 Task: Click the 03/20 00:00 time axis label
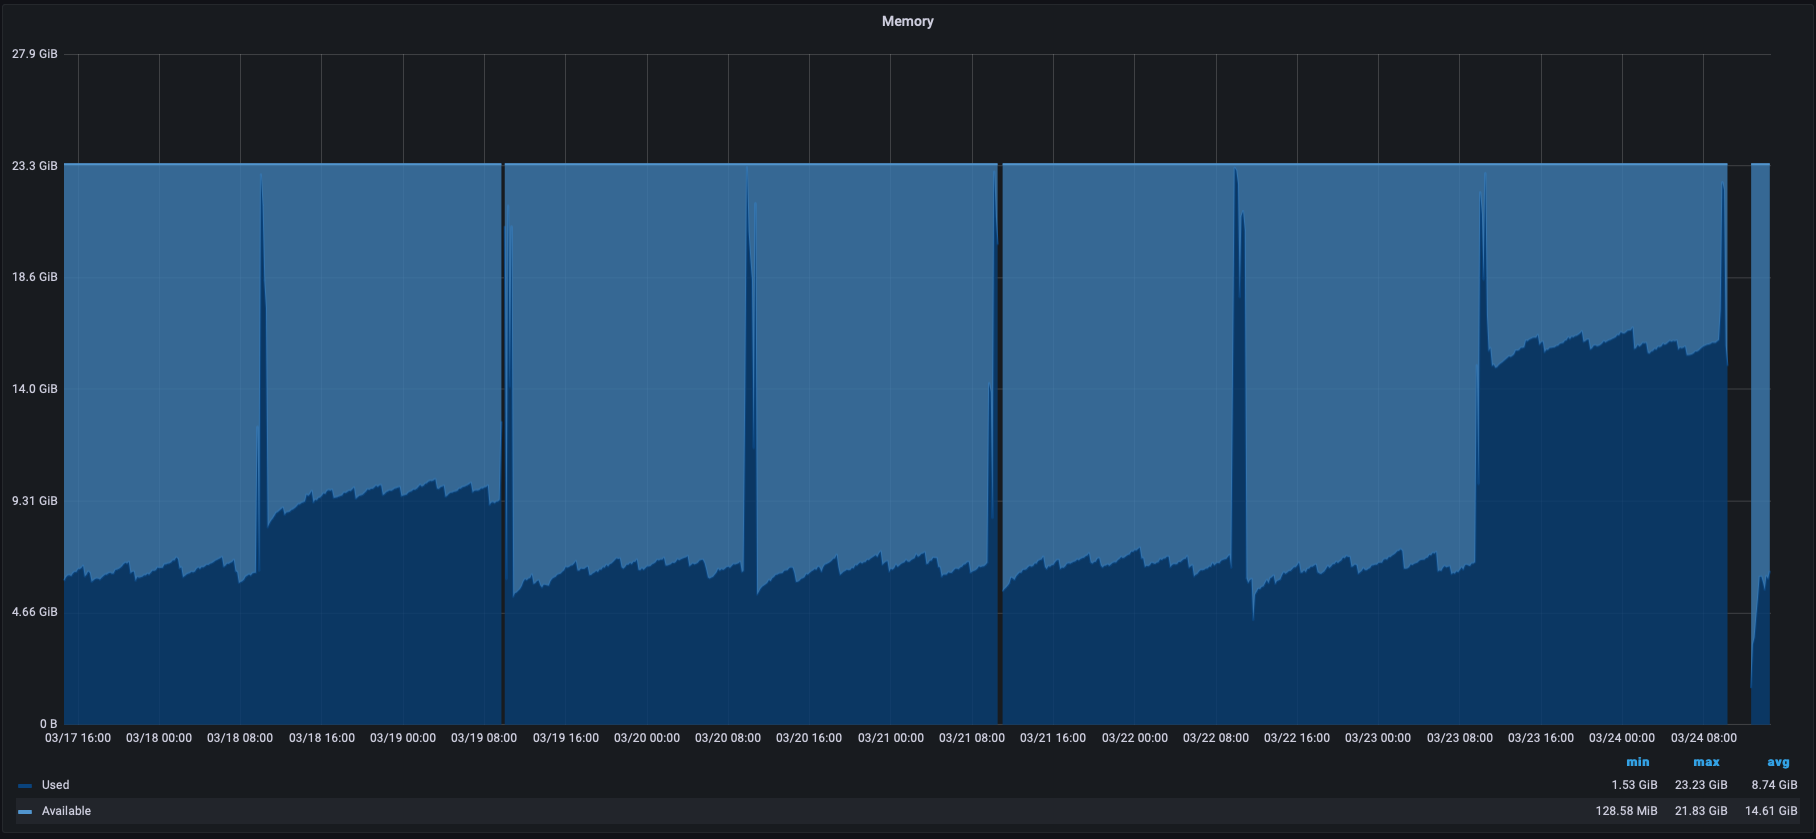pos(647,738)
